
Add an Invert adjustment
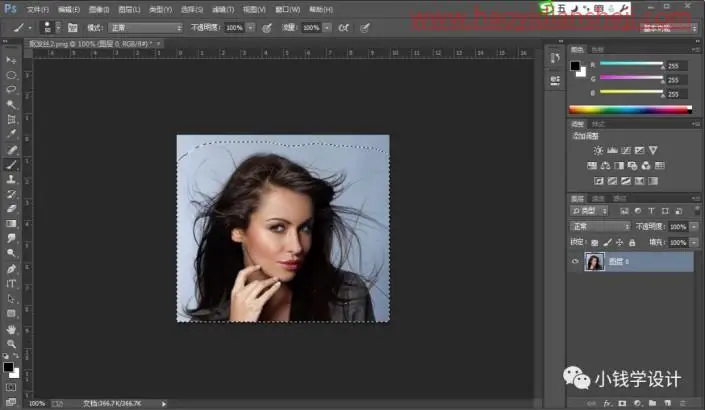point(599,181)
